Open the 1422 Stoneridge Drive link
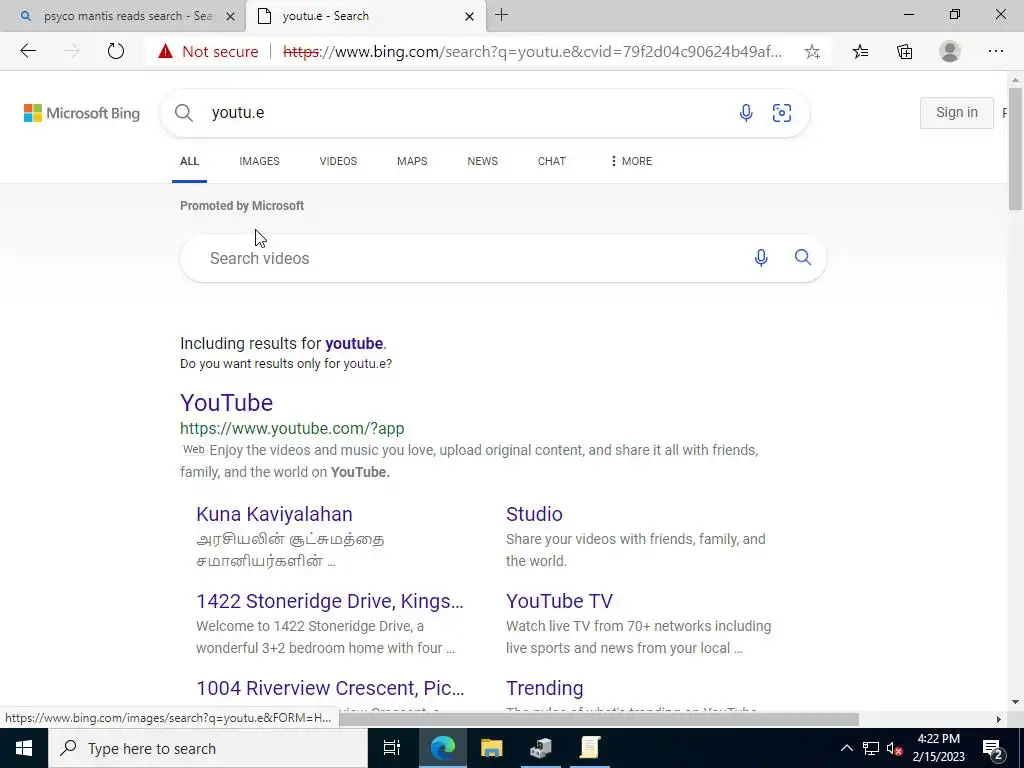 point(330,601)
